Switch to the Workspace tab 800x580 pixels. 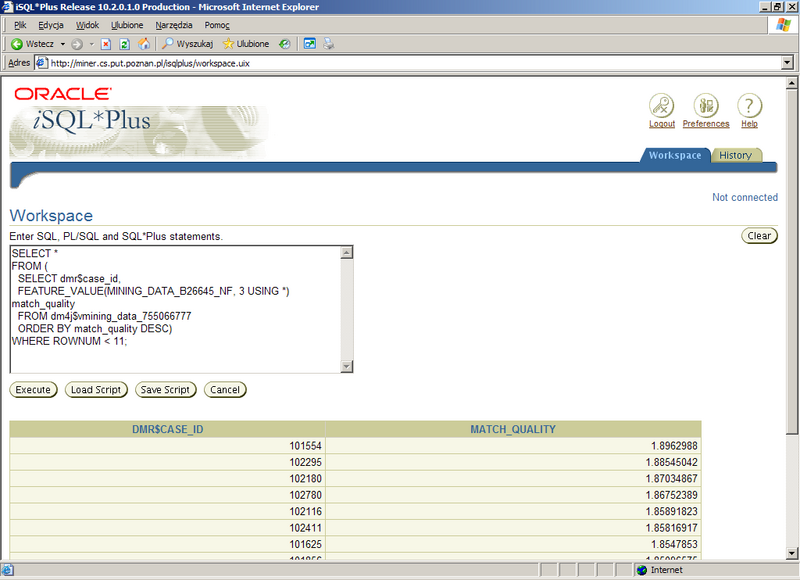[x=675, y=155]
